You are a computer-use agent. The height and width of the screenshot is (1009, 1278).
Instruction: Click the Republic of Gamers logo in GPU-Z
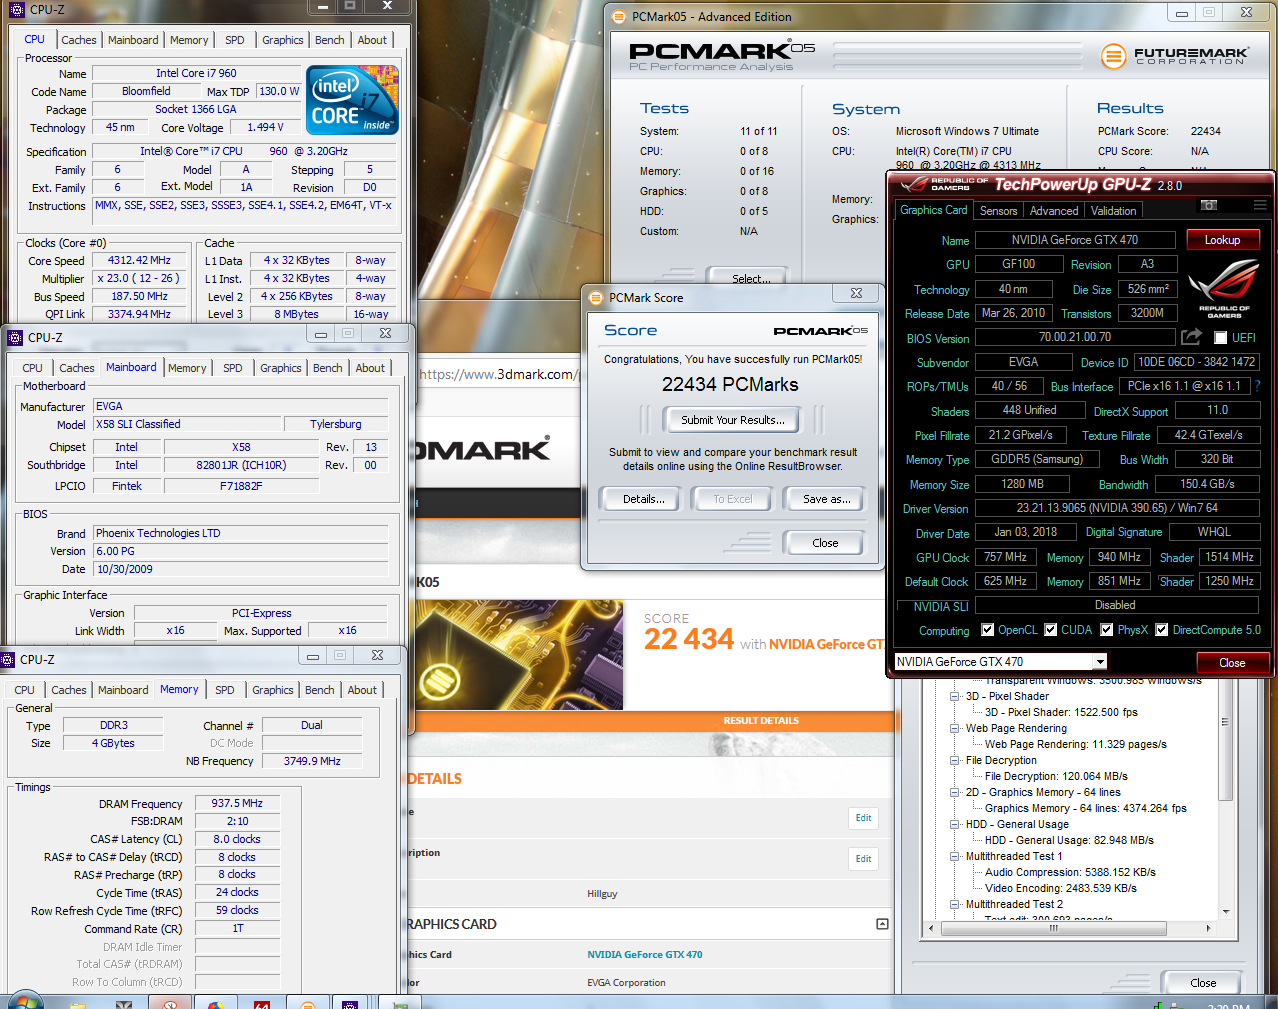1224,288
